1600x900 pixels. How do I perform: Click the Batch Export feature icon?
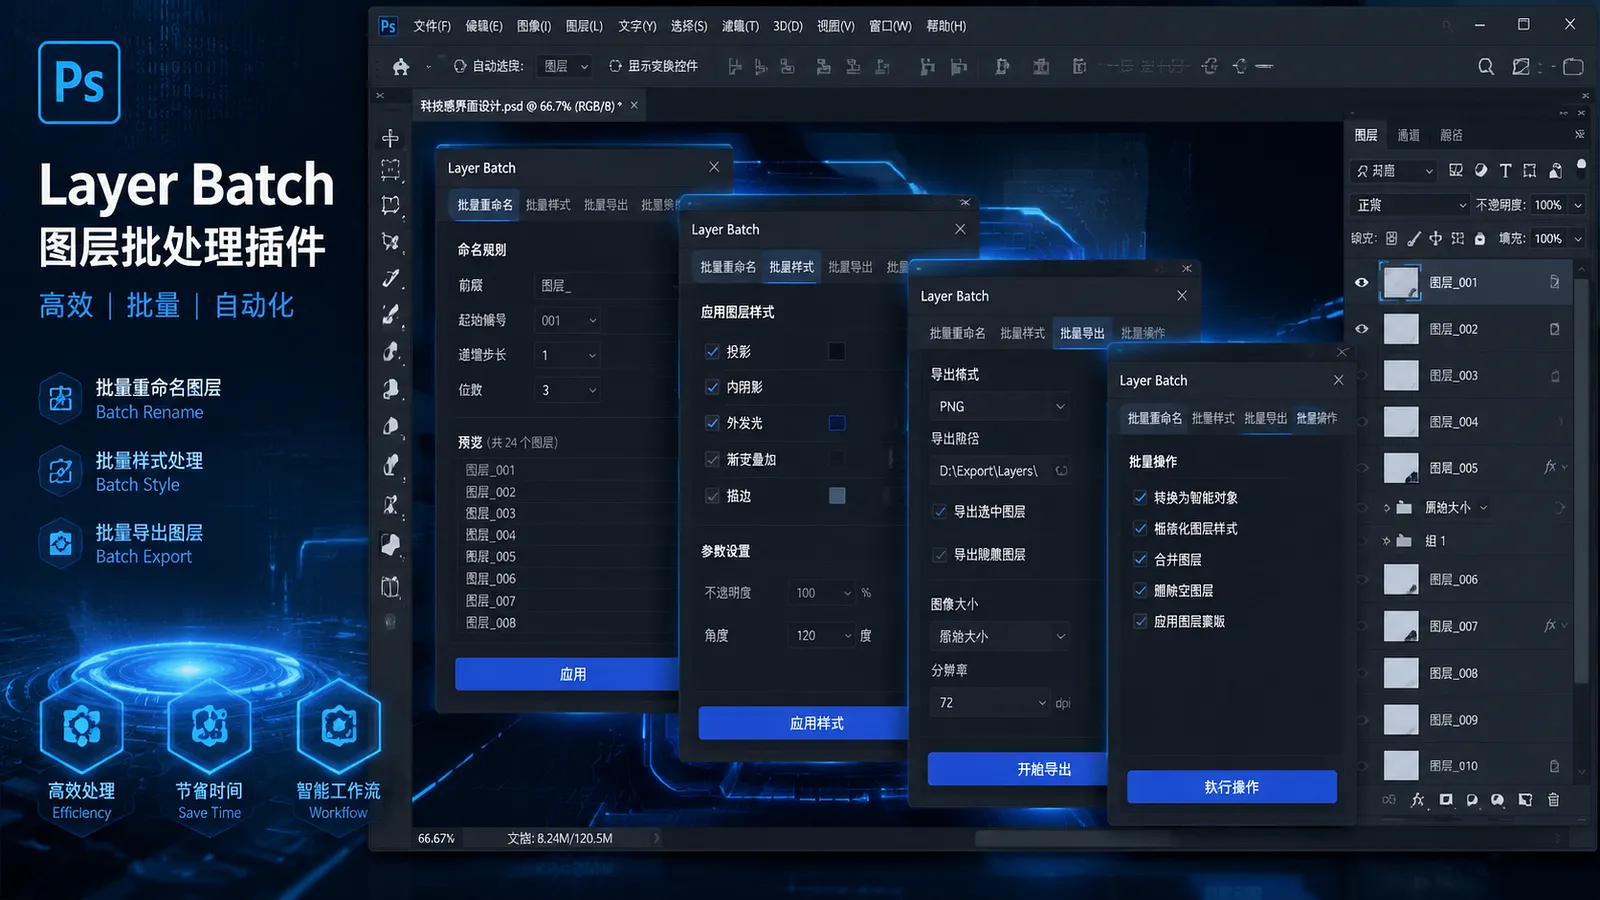pyautogui.click(x=61, y=543)
